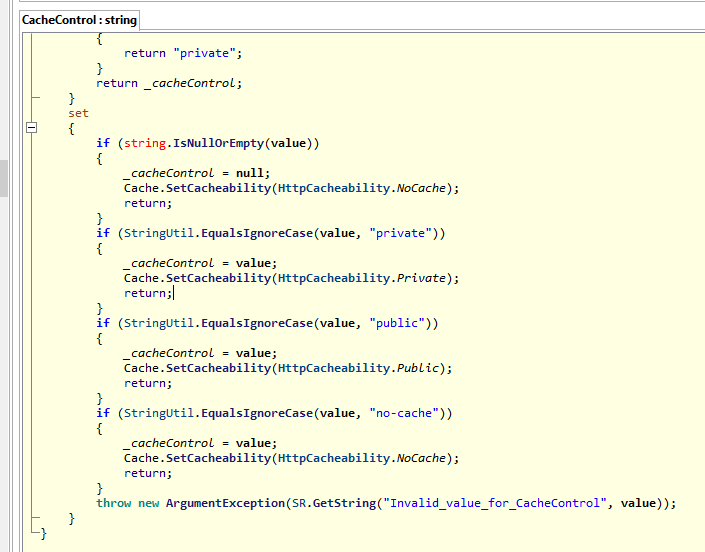Viewport: 705px width, 552px height.
Task: Select the "CacheControl : string" tab
Action: (80, 20)
